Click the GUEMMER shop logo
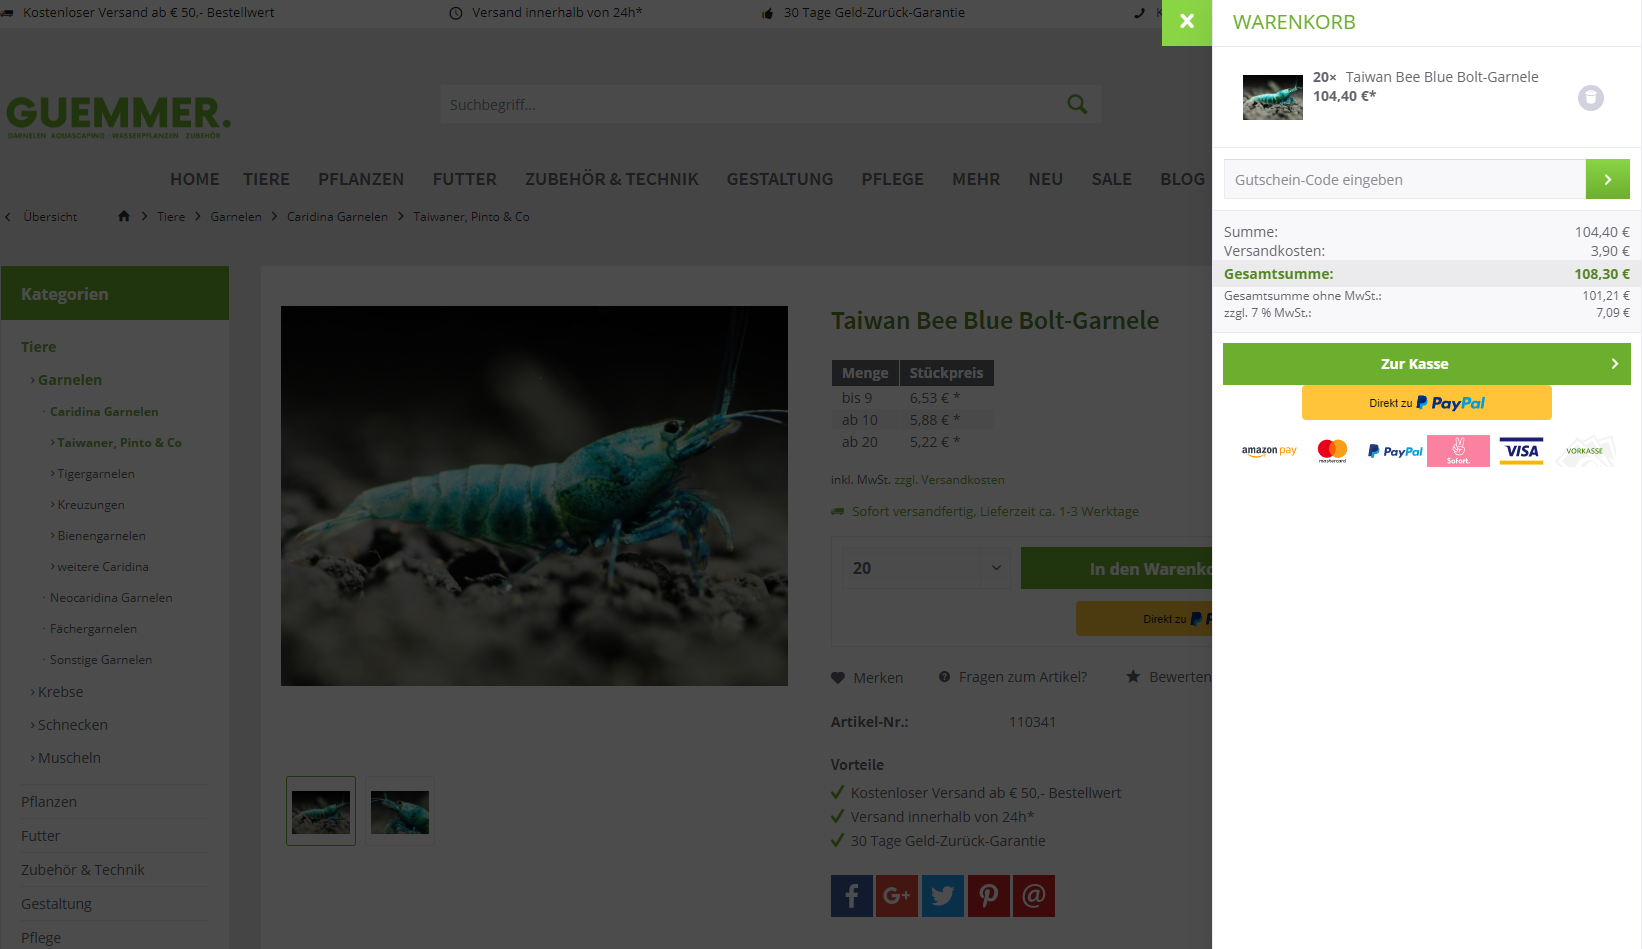 [118, 117]
